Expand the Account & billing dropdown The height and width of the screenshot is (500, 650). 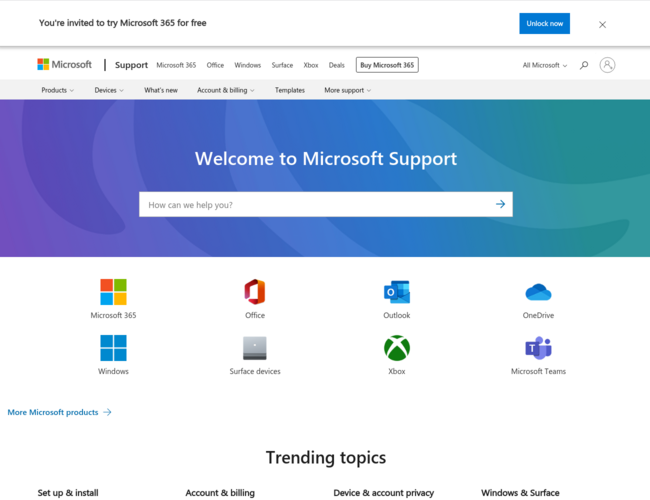pos(226,90)
